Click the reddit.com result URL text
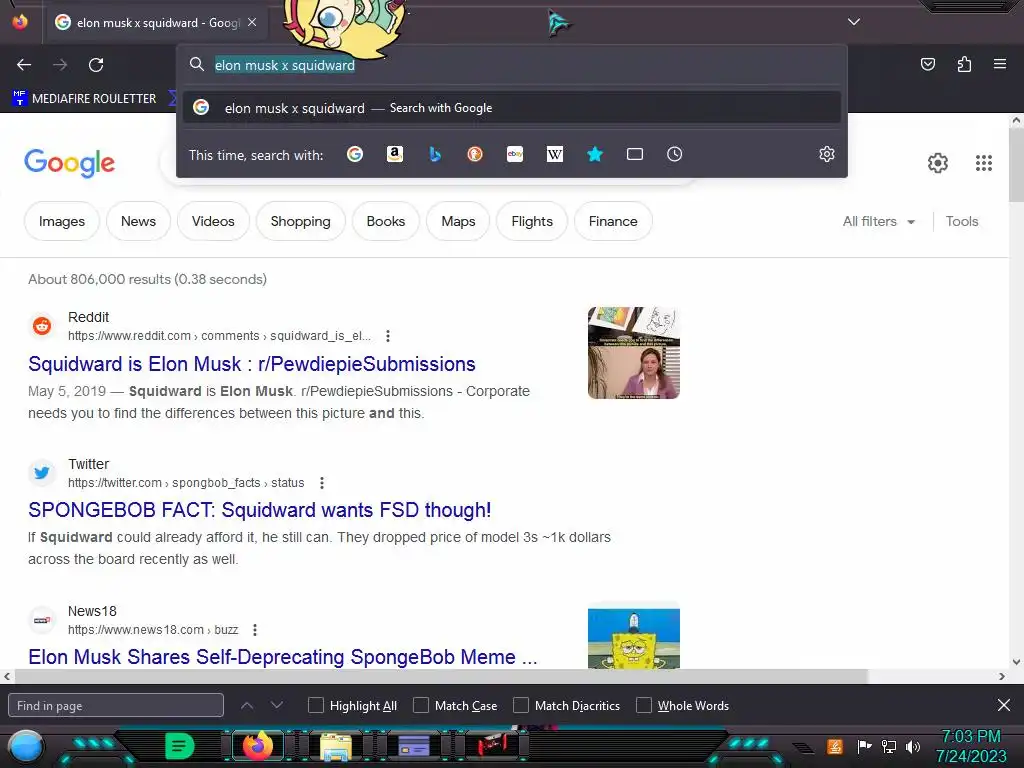1024x768 pixels. coord(219,336)
